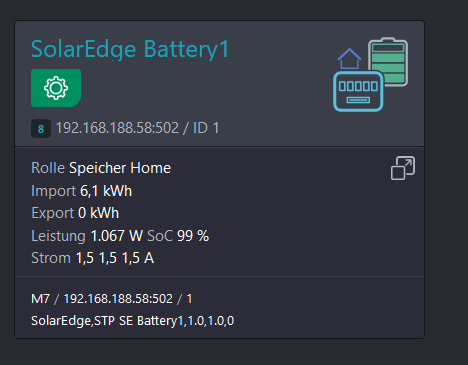
Task: Click the pop-out window icon
Action: coord(403,168)
